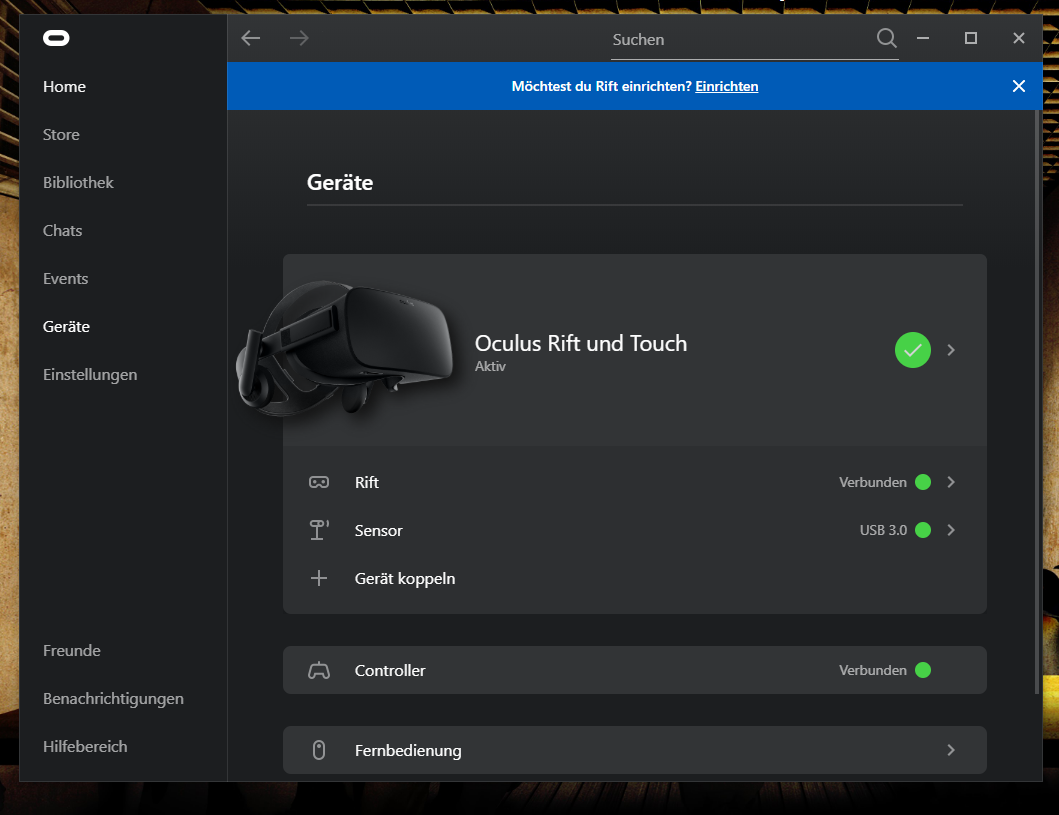
Task: Click the search magnifier icon
Action: point(887,38)
